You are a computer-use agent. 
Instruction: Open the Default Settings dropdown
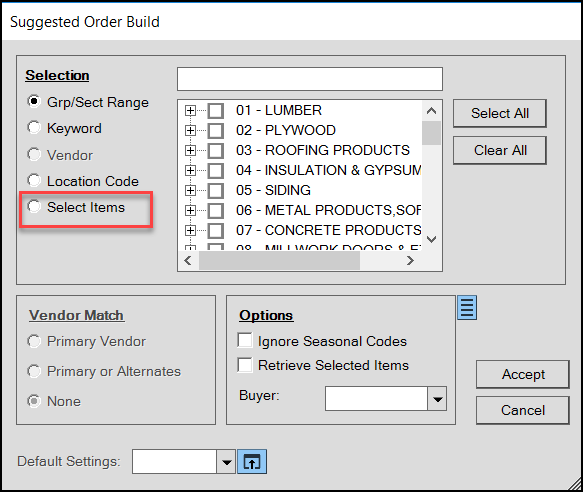[226, 462]
